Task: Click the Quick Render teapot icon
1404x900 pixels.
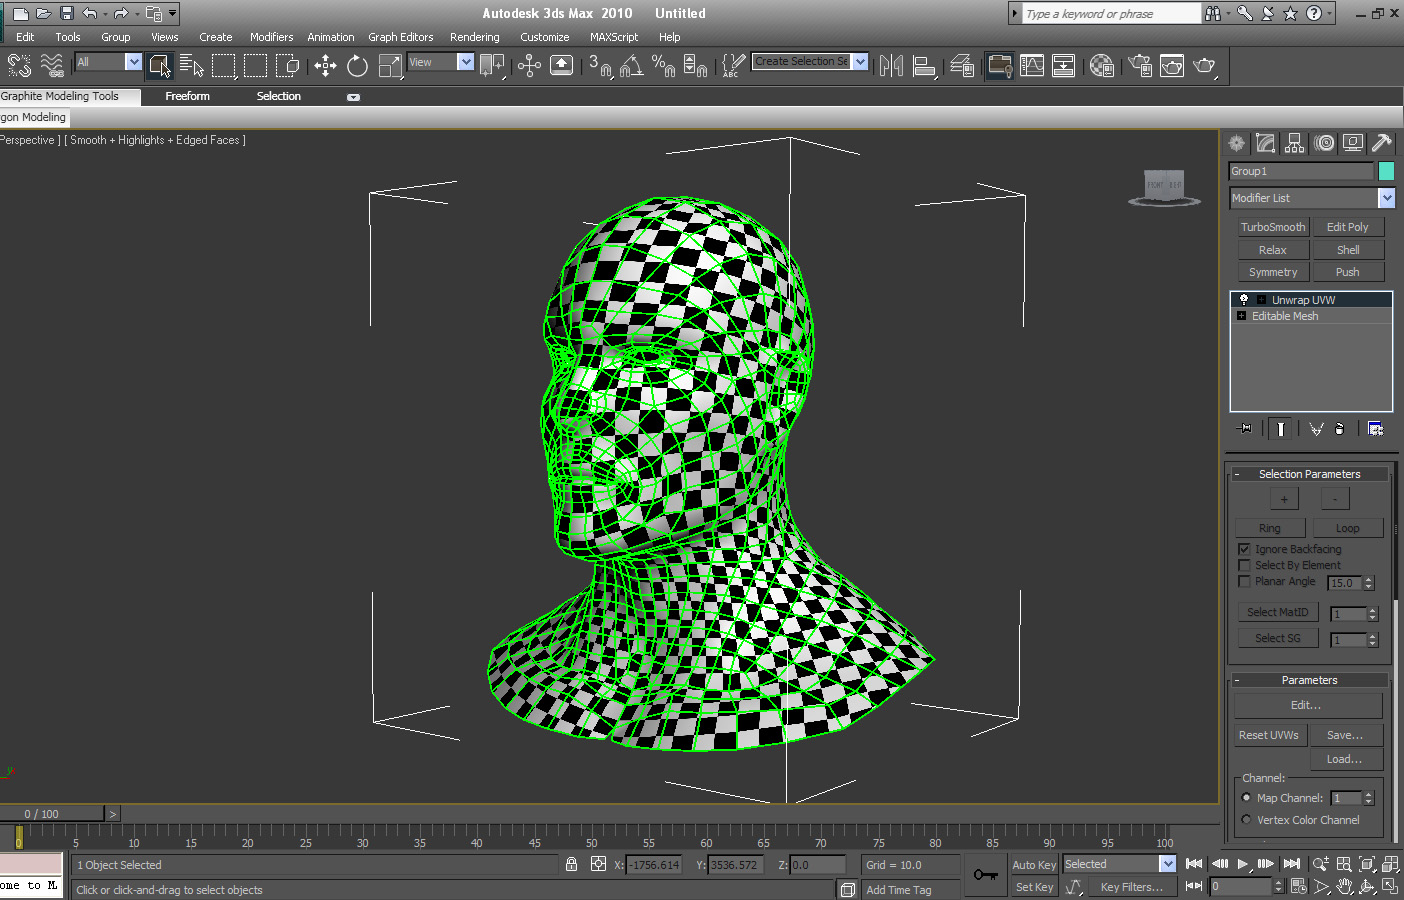Action: coord(1204,66)
